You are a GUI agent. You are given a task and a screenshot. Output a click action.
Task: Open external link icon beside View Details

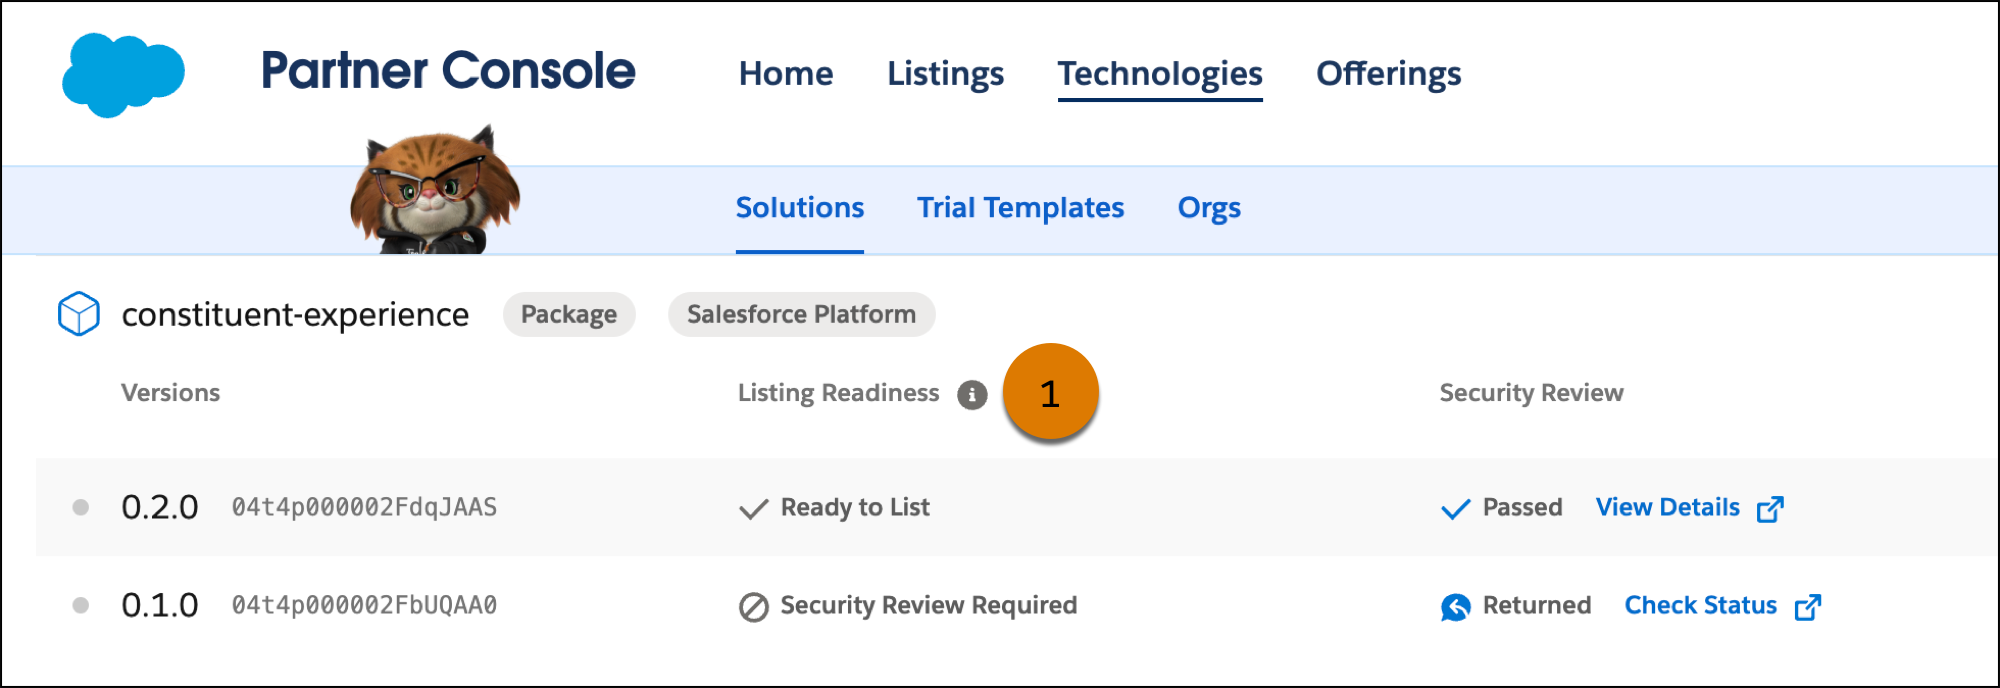tap(1770, 509)
